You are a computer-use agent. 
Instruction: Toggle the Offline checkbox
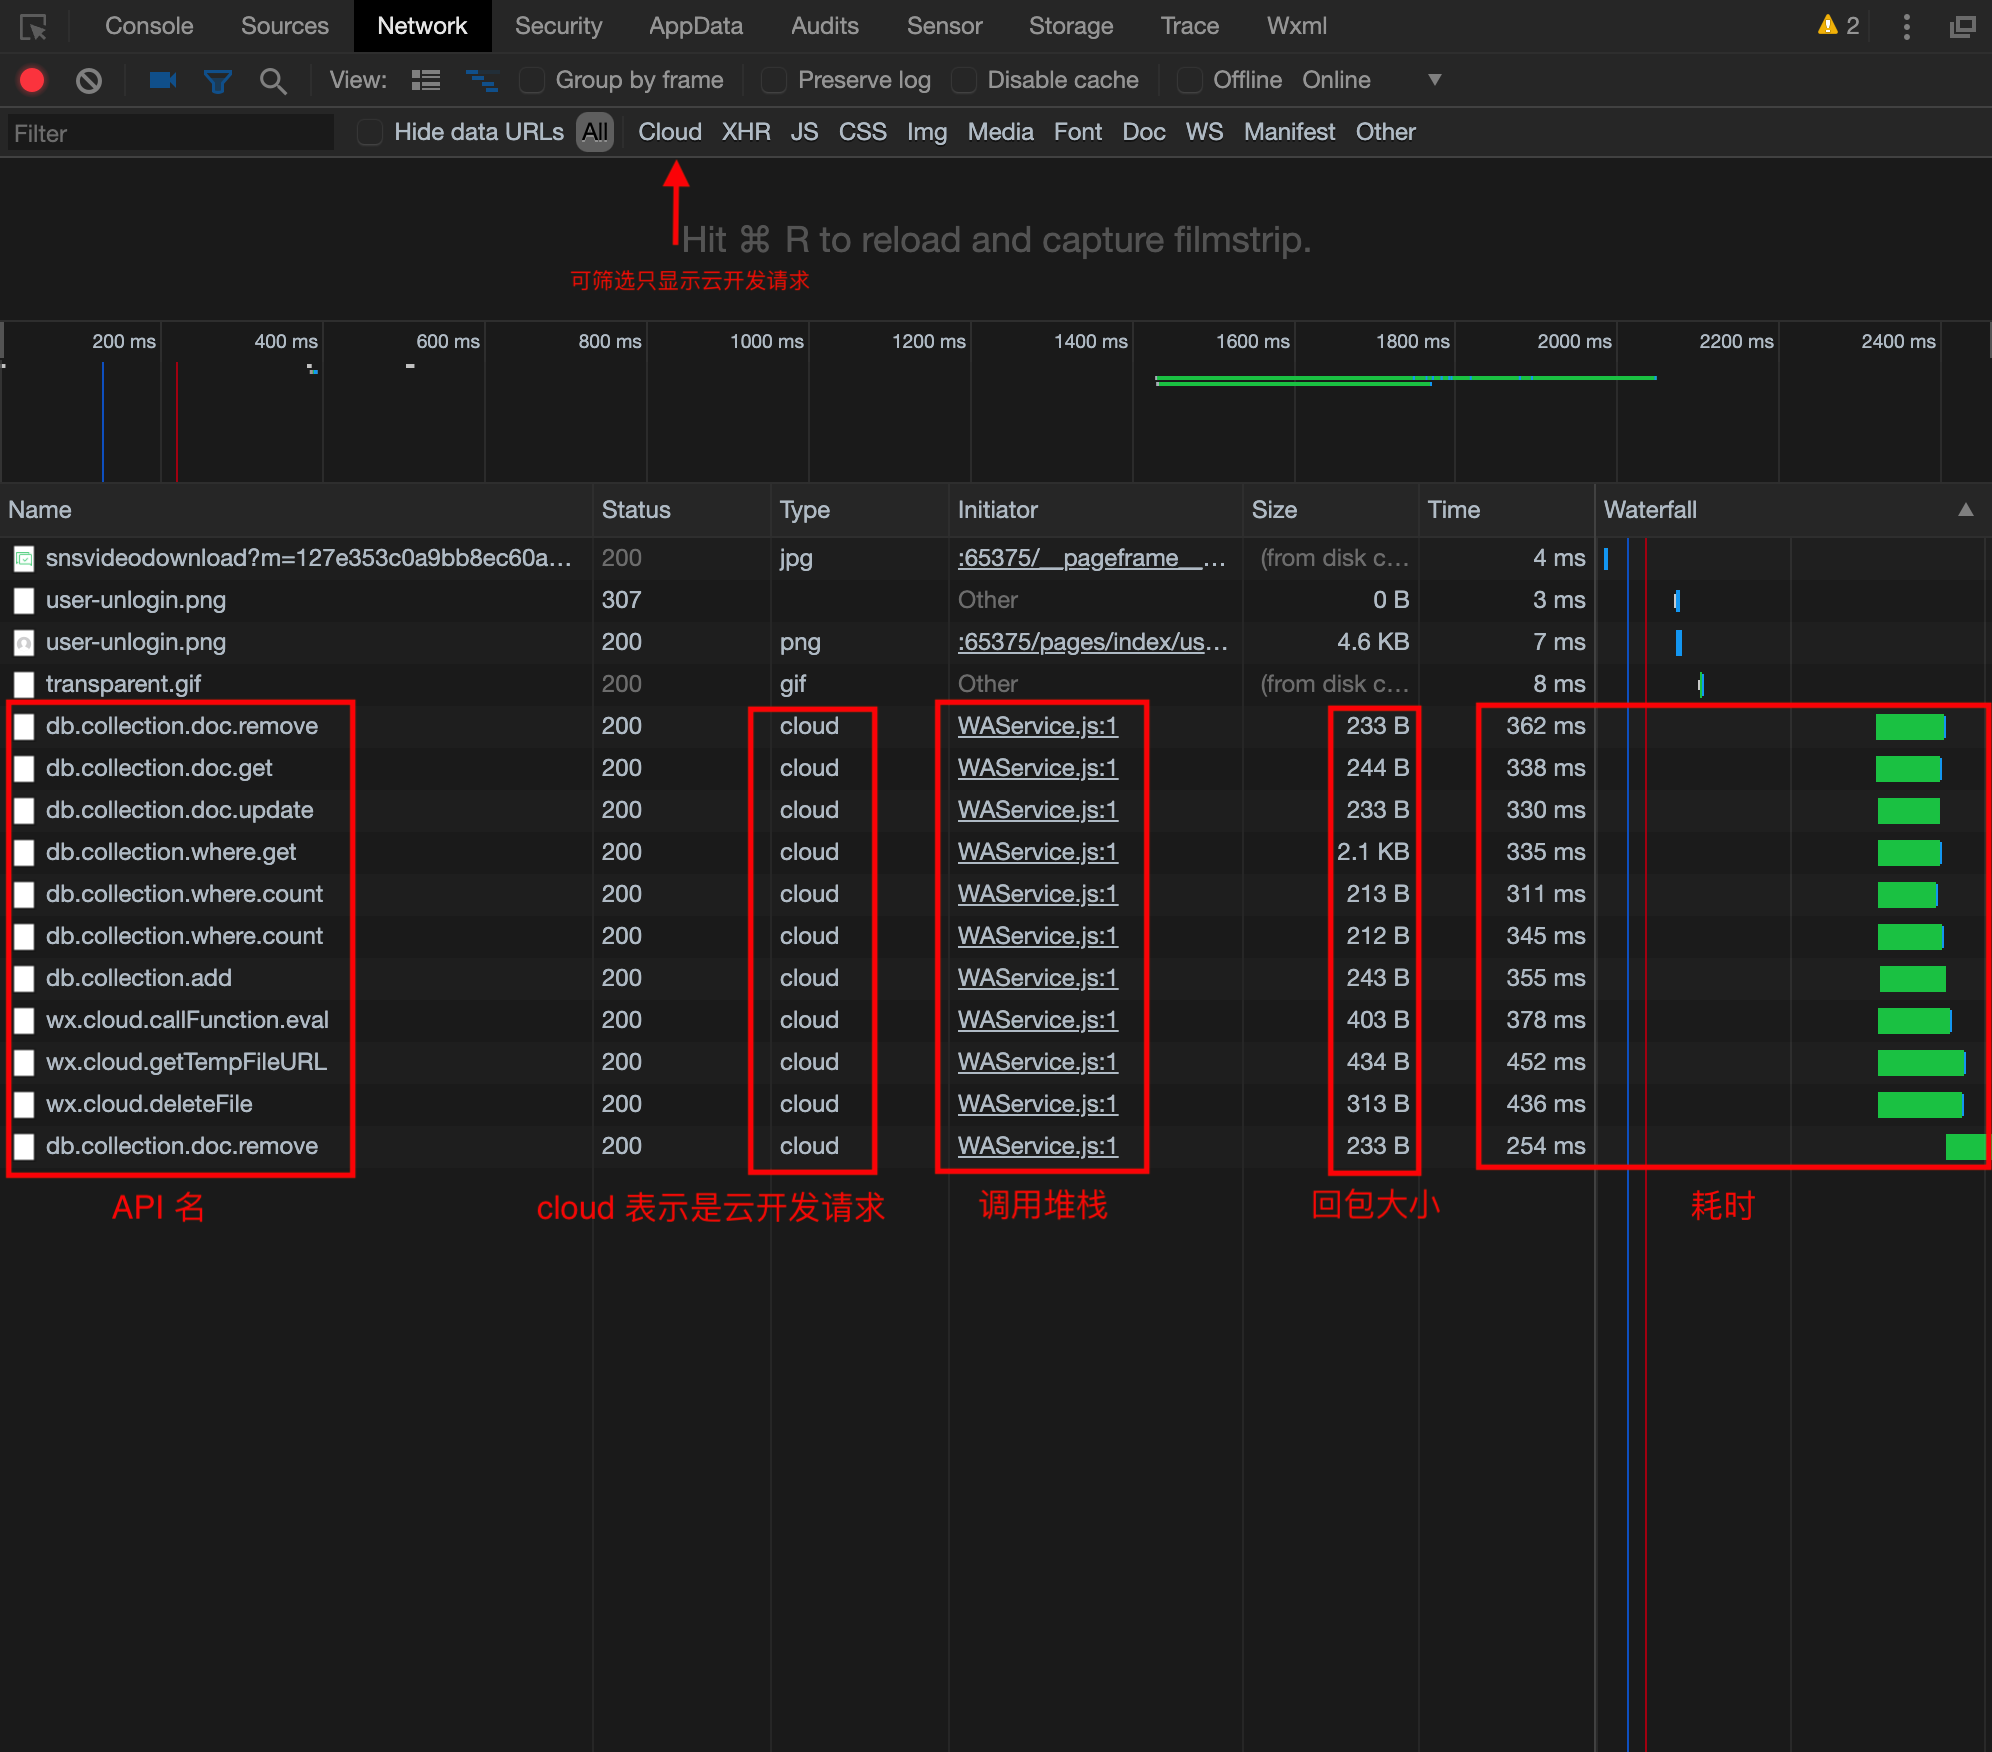(1190, 80)
